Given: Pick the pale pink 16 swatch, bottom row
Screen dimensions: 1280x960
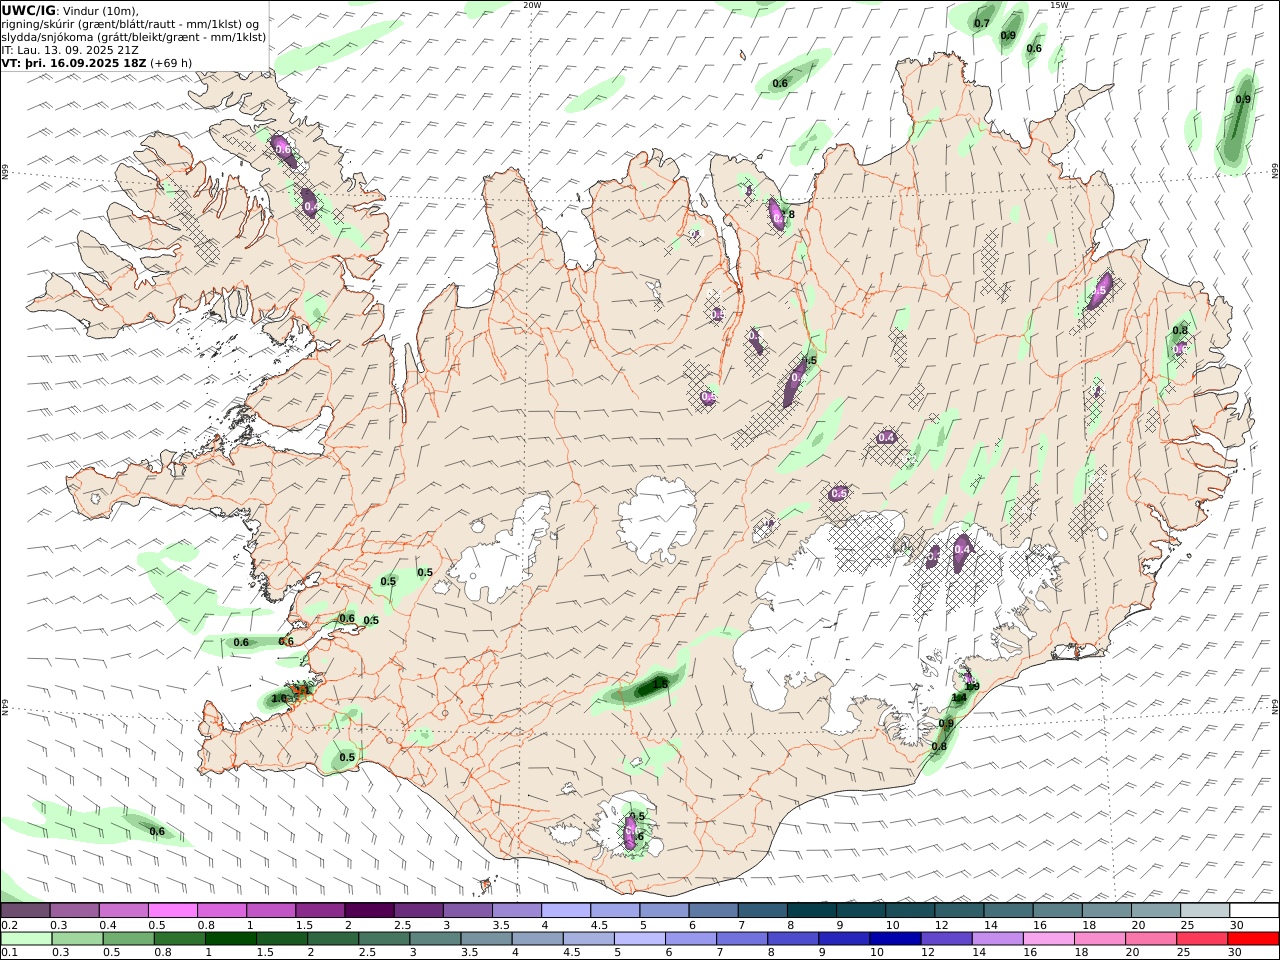Looking at the screenshot, I should click(1047, 939).
